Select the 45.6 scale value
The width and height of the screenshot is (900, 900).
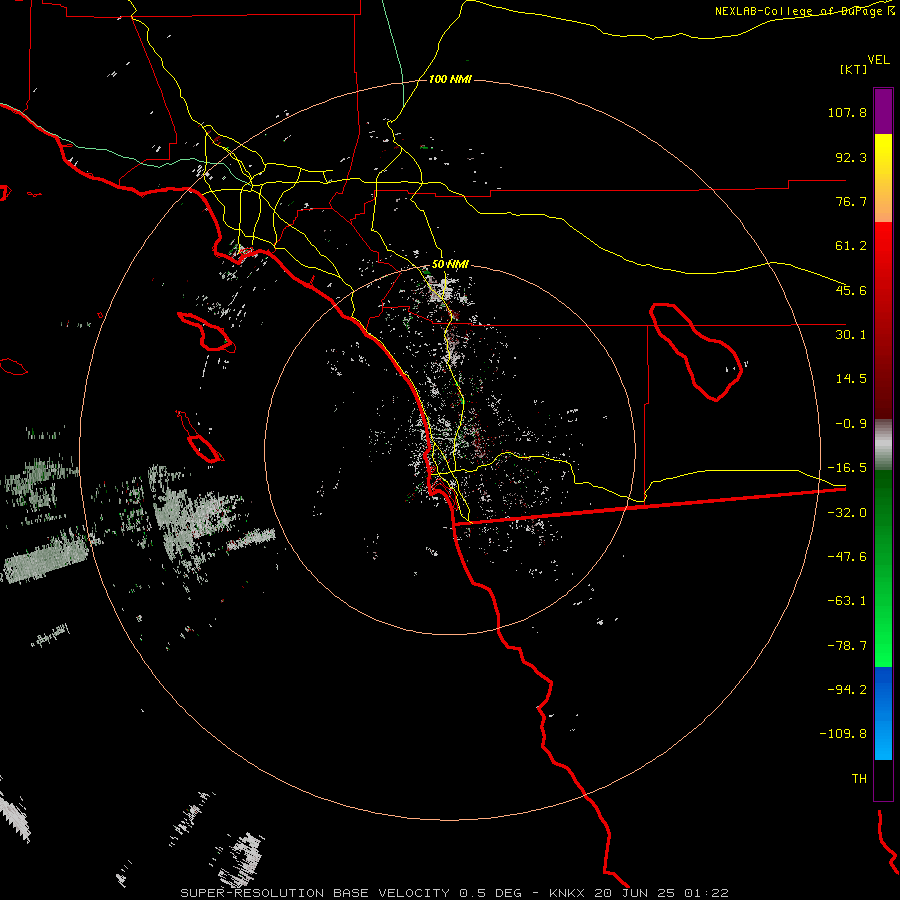pyautogui.click(x=851, y=290)
